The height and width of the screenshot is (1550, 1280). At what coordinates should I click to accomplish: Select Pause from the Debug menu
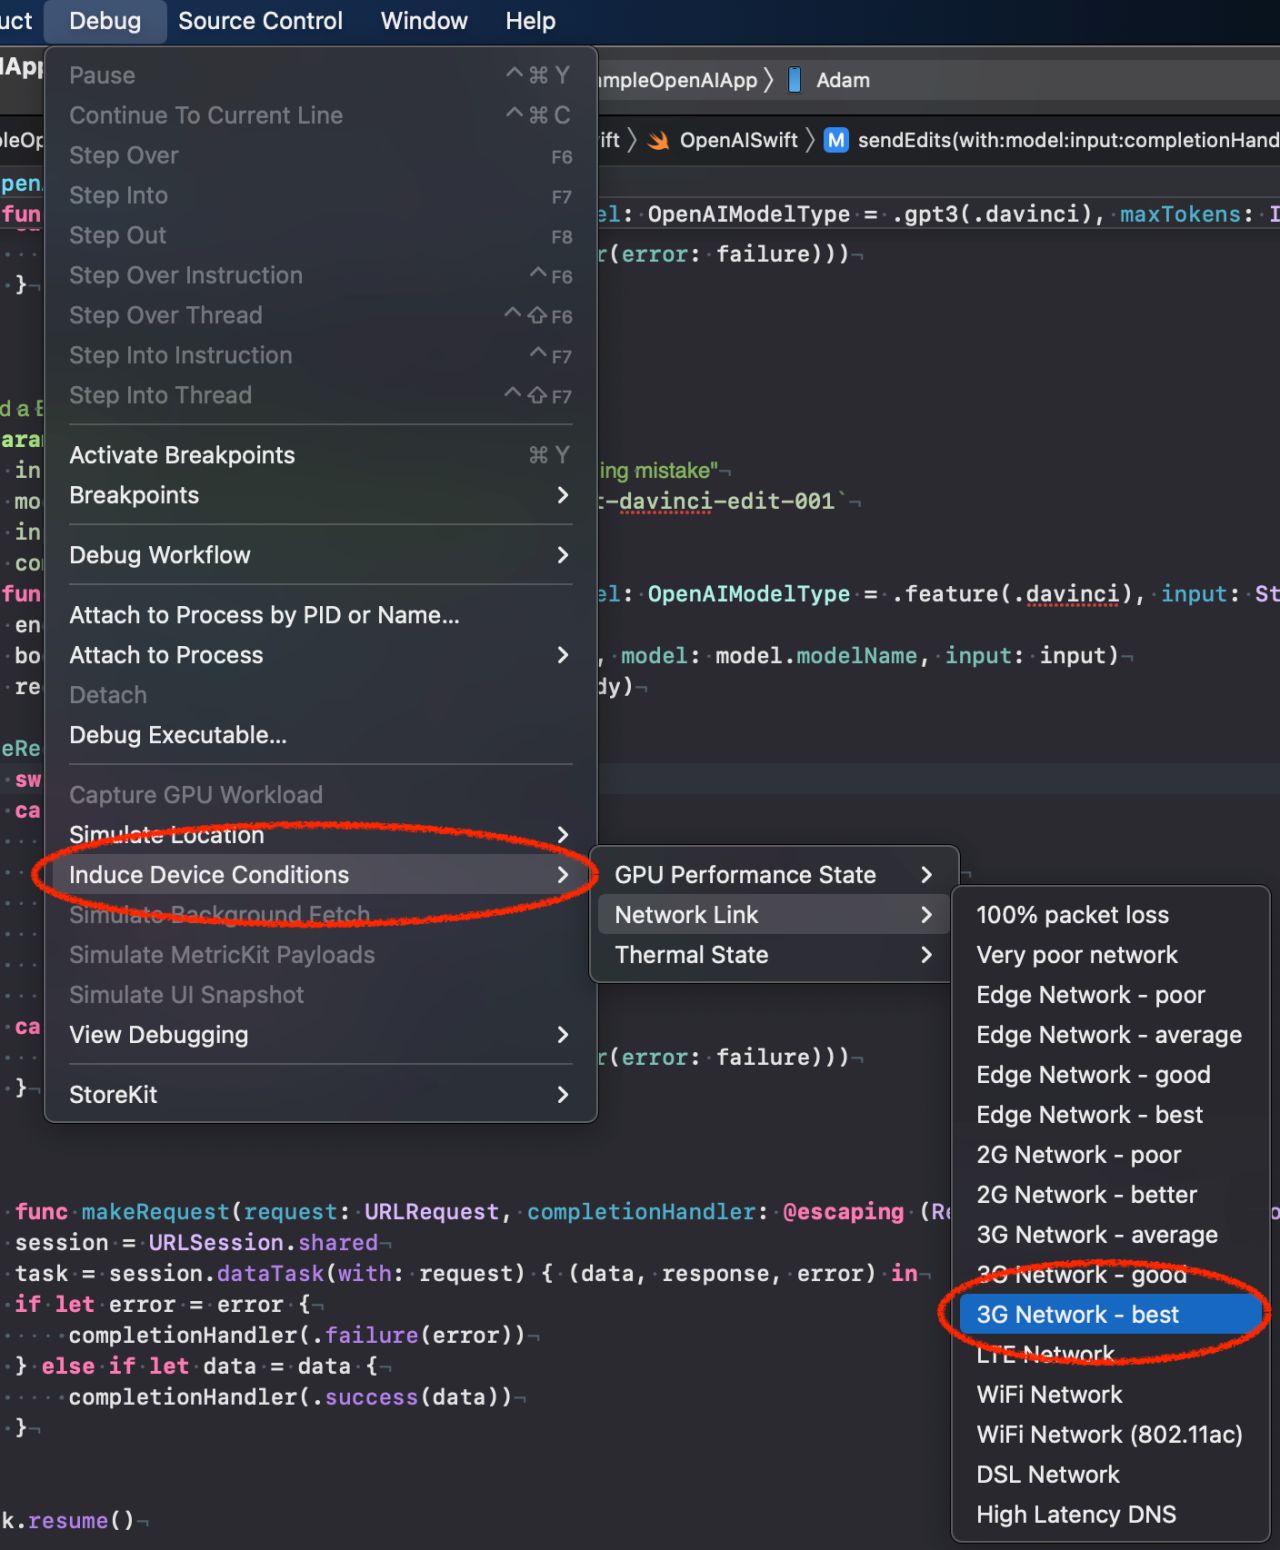pos(102,75)
